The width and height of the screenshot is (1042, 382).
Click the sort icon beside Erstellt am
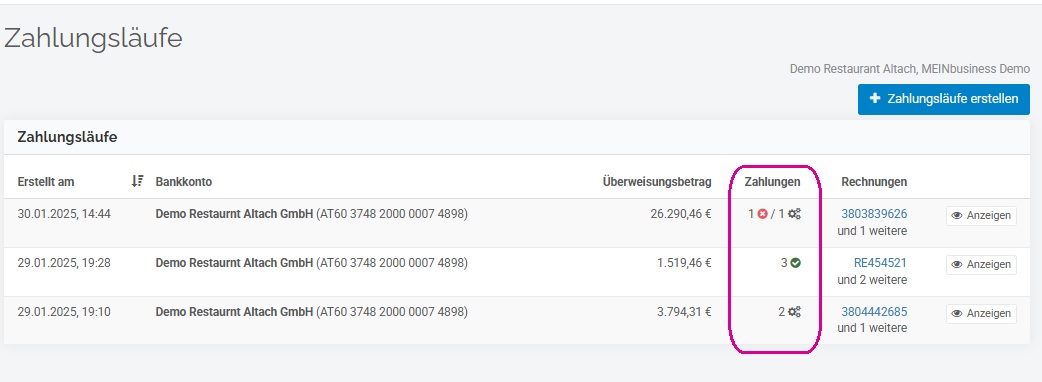pyautogui.click(x=137, y=181)
